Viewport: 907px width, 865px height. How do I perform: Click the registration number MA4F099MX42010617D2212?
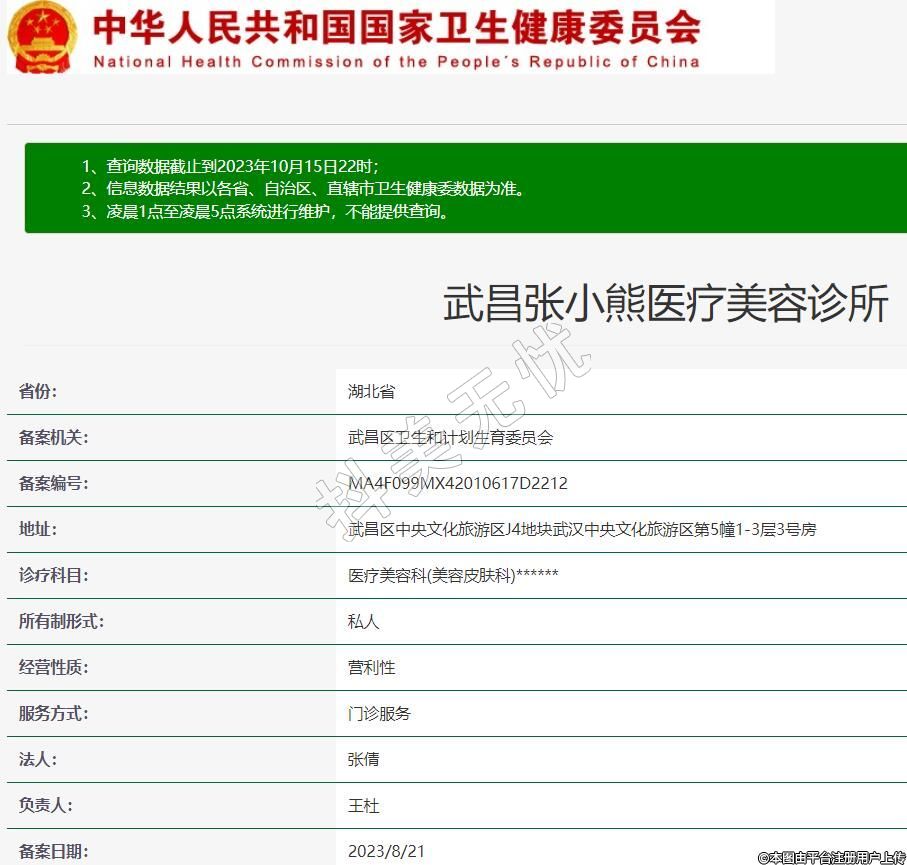[x=457, y=483]
